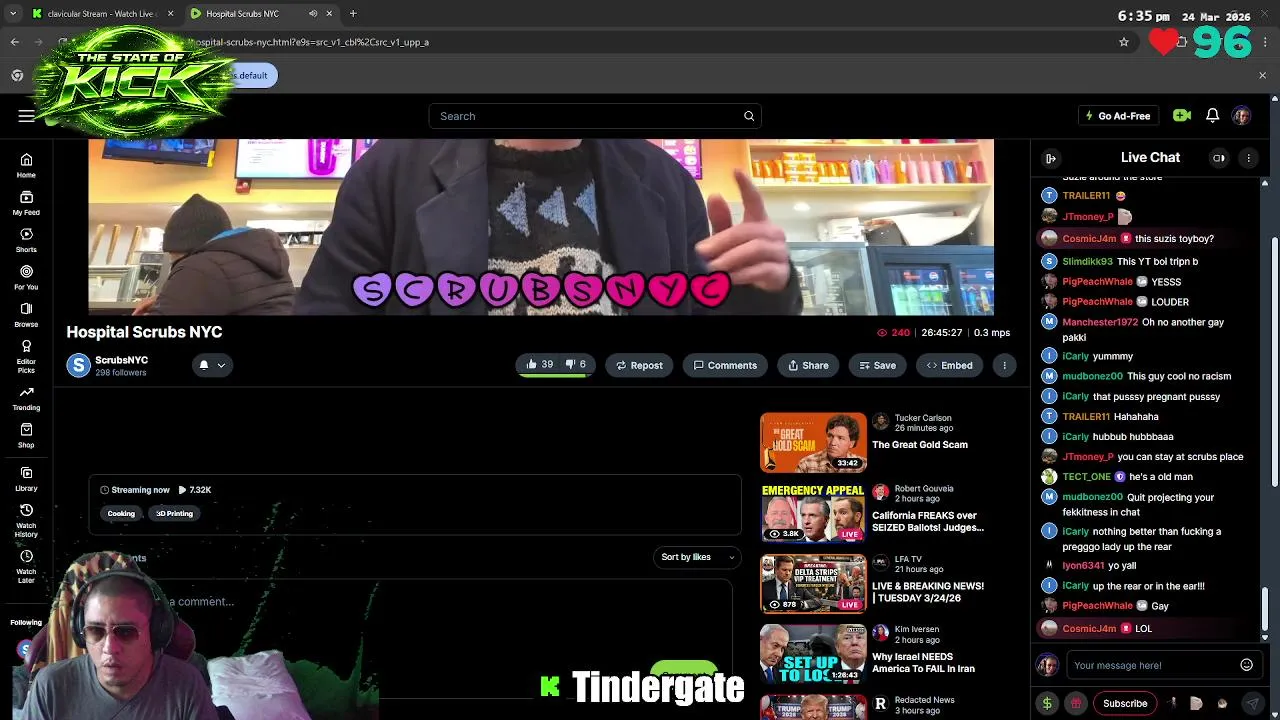Focus the Rumble Search field
Image resolution: width=1280 pixels, height=720 pixels.
595,116
